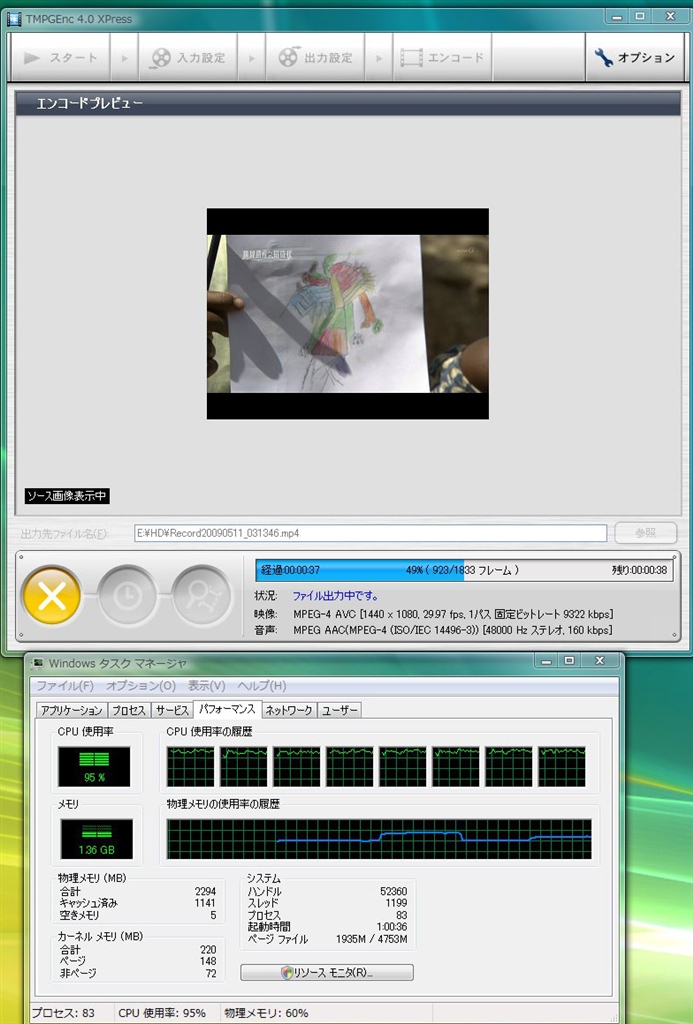Click the arrow after 出力設定 step

coord(379,57)
